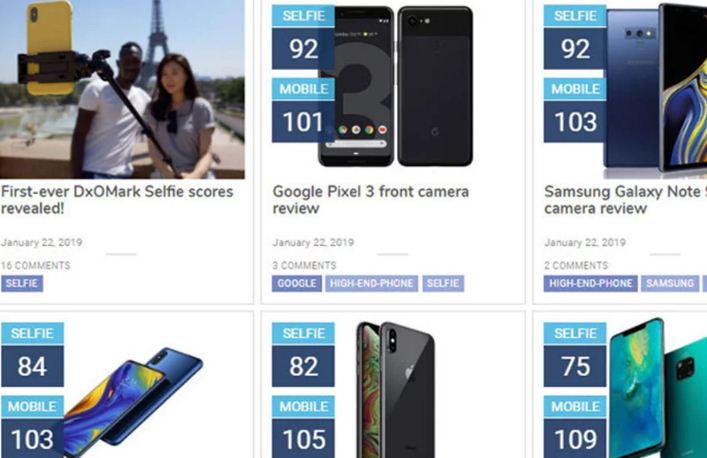The height and width of the screenshot is (458, 707).
Task: Open the green Huawei Mate phone image
Action: click(x=658, y=388)
